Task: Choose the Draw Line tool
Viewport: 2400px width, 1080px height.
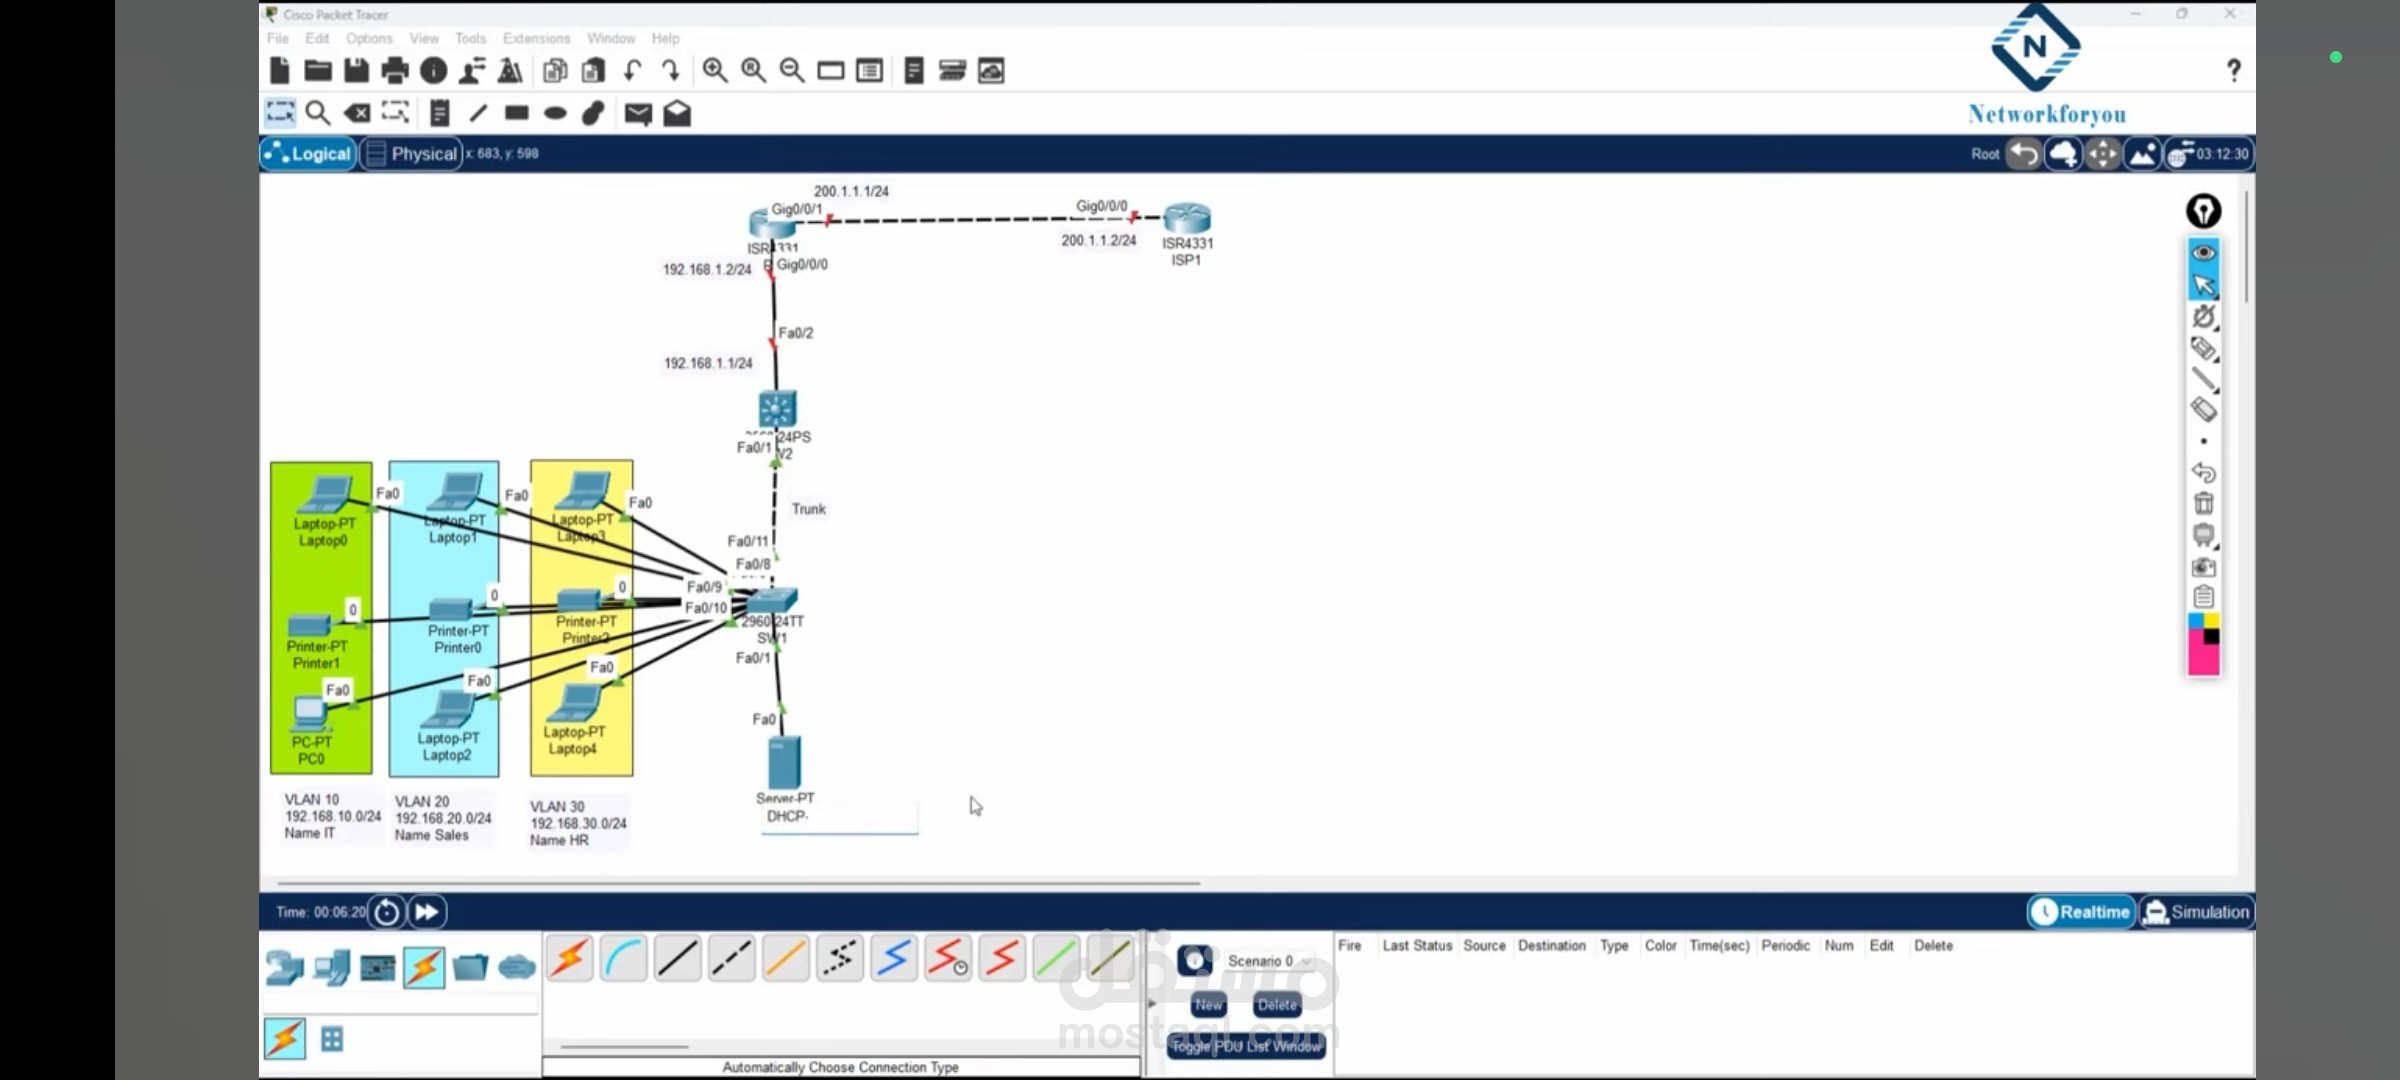Action: click(478, 113)
